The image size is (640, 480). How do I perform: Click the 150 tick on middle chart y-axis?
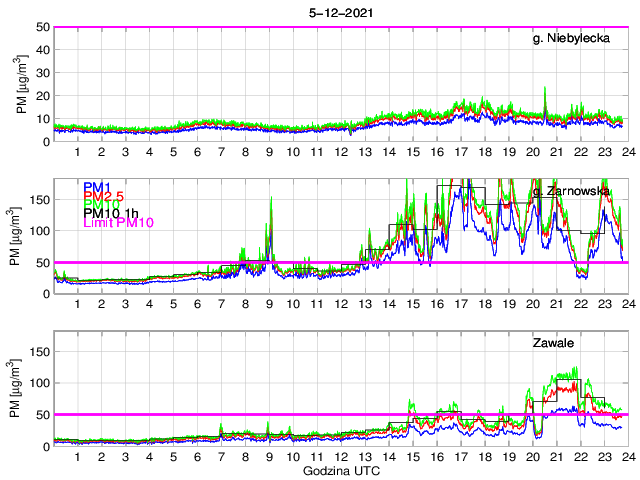[40, 199]
